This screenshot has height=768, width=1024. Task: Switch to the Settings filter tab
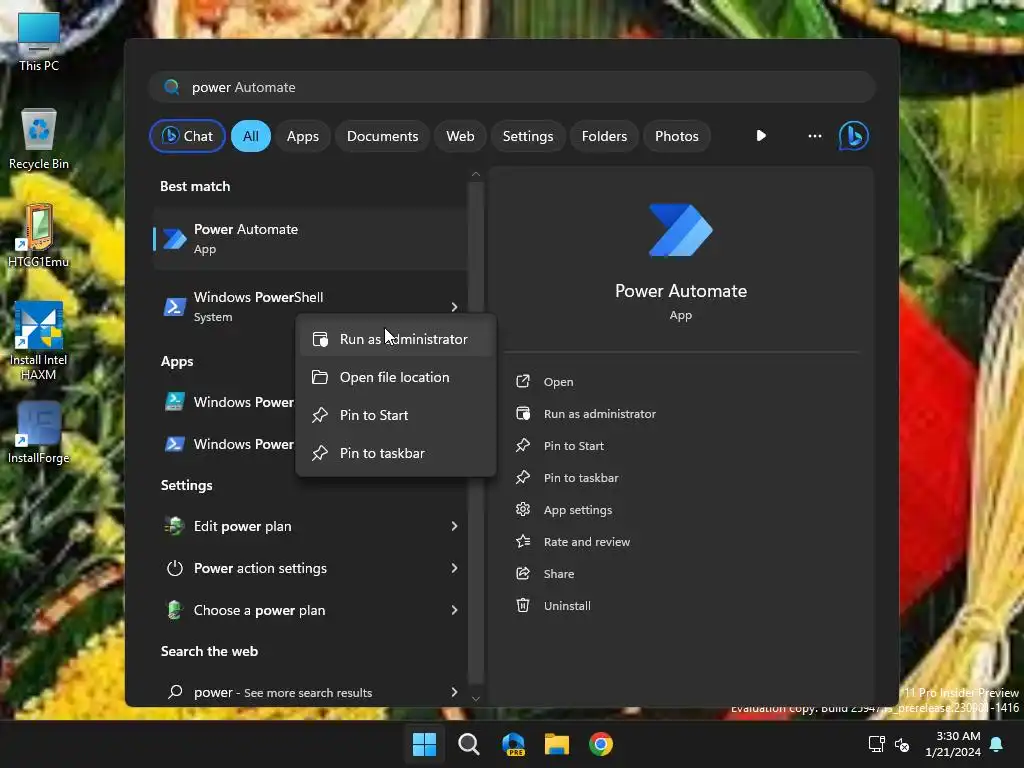[528, 136]
